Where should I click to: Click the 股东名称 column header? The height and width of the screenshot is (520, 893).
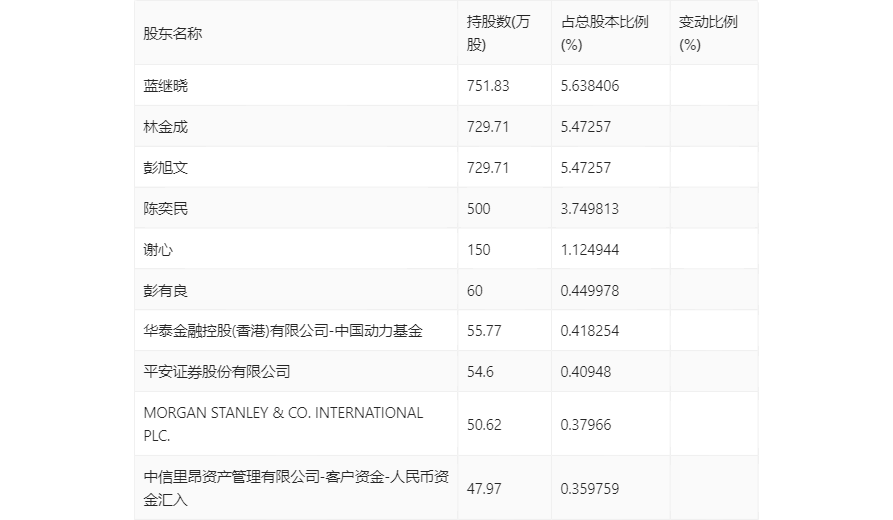173,34
